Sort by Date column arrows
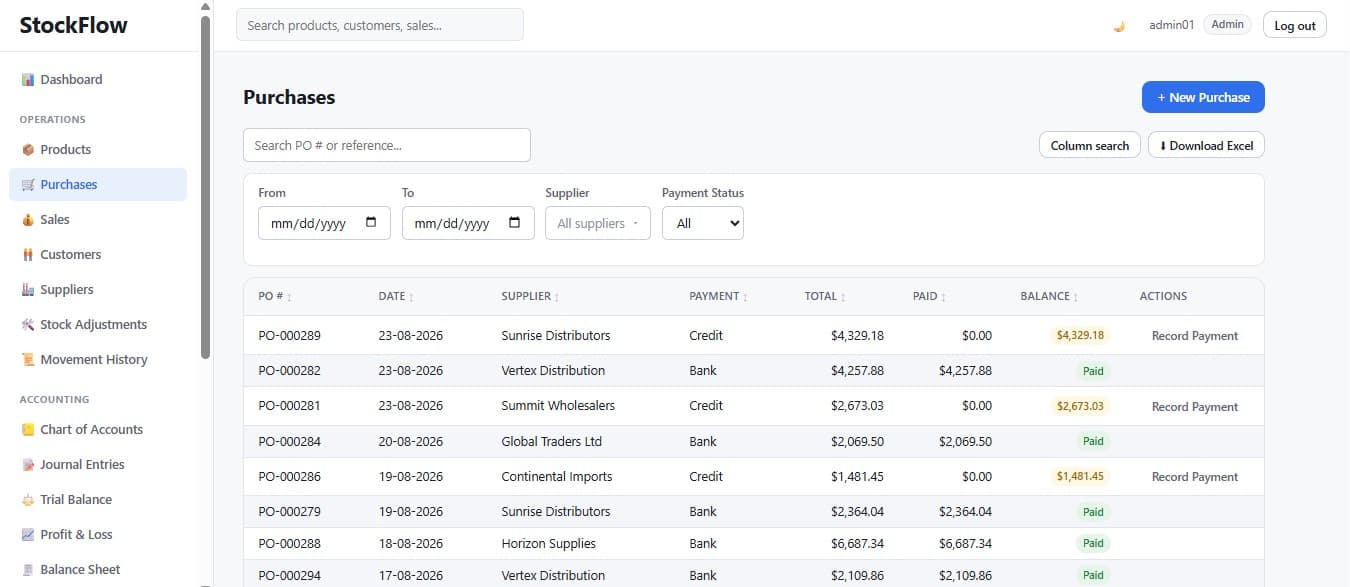This screenshot has width=1350, height=587. tap(411, 297)
